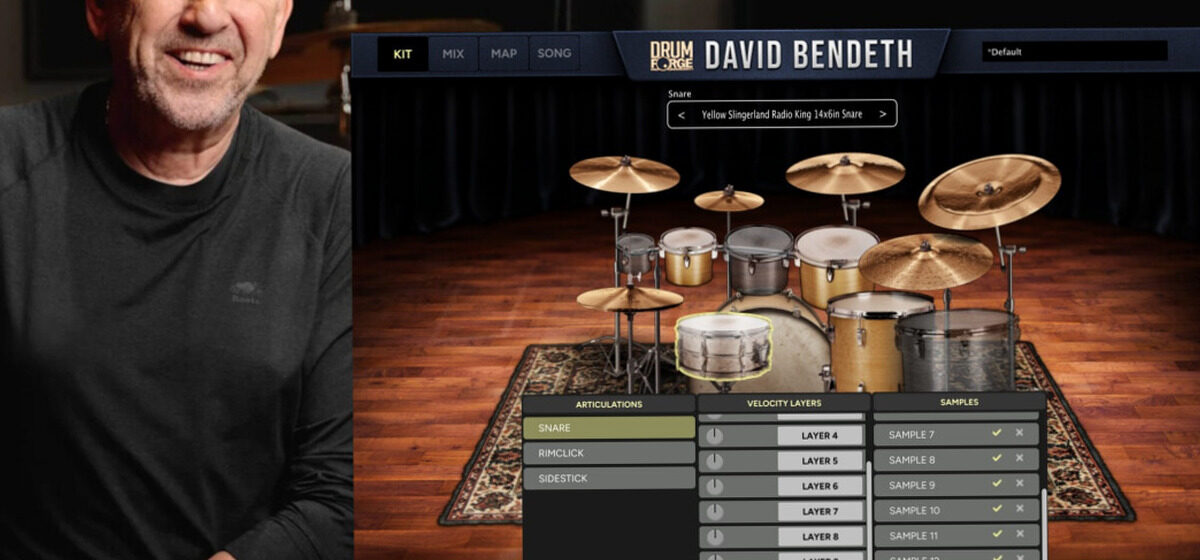Open the SONG tab

click(x=554, y=54)
